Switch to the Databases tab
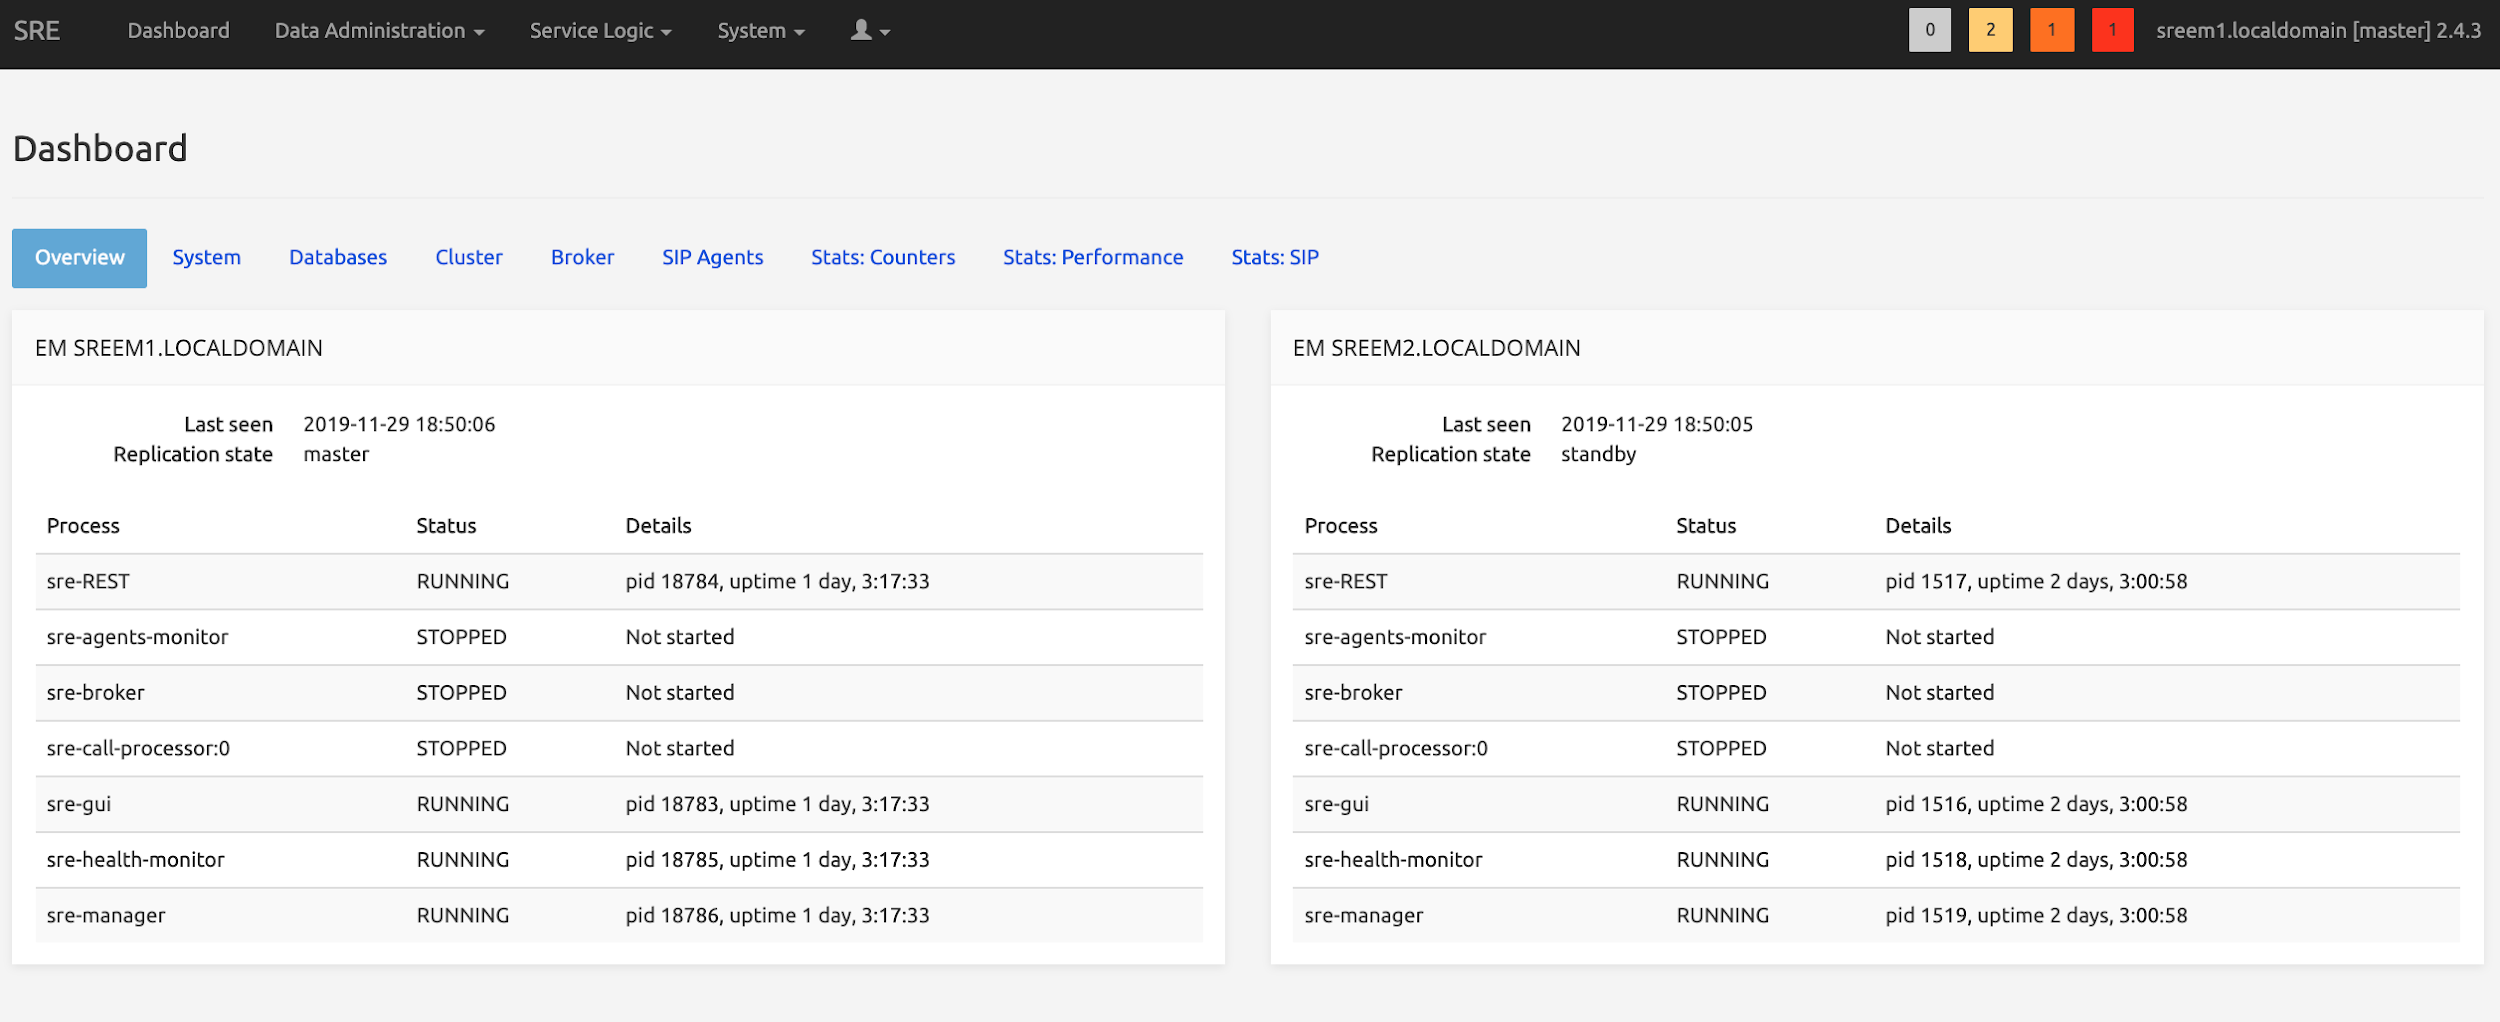 338,258
